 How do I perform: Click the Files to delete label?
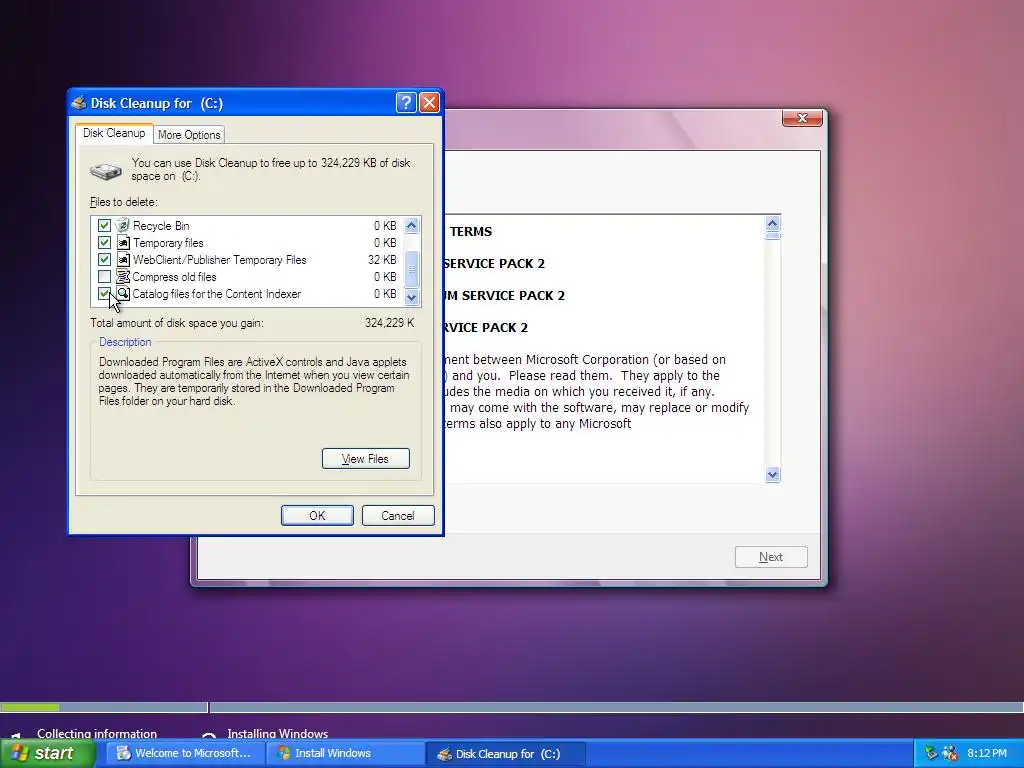pyautogui.click(x=124, y=202)
